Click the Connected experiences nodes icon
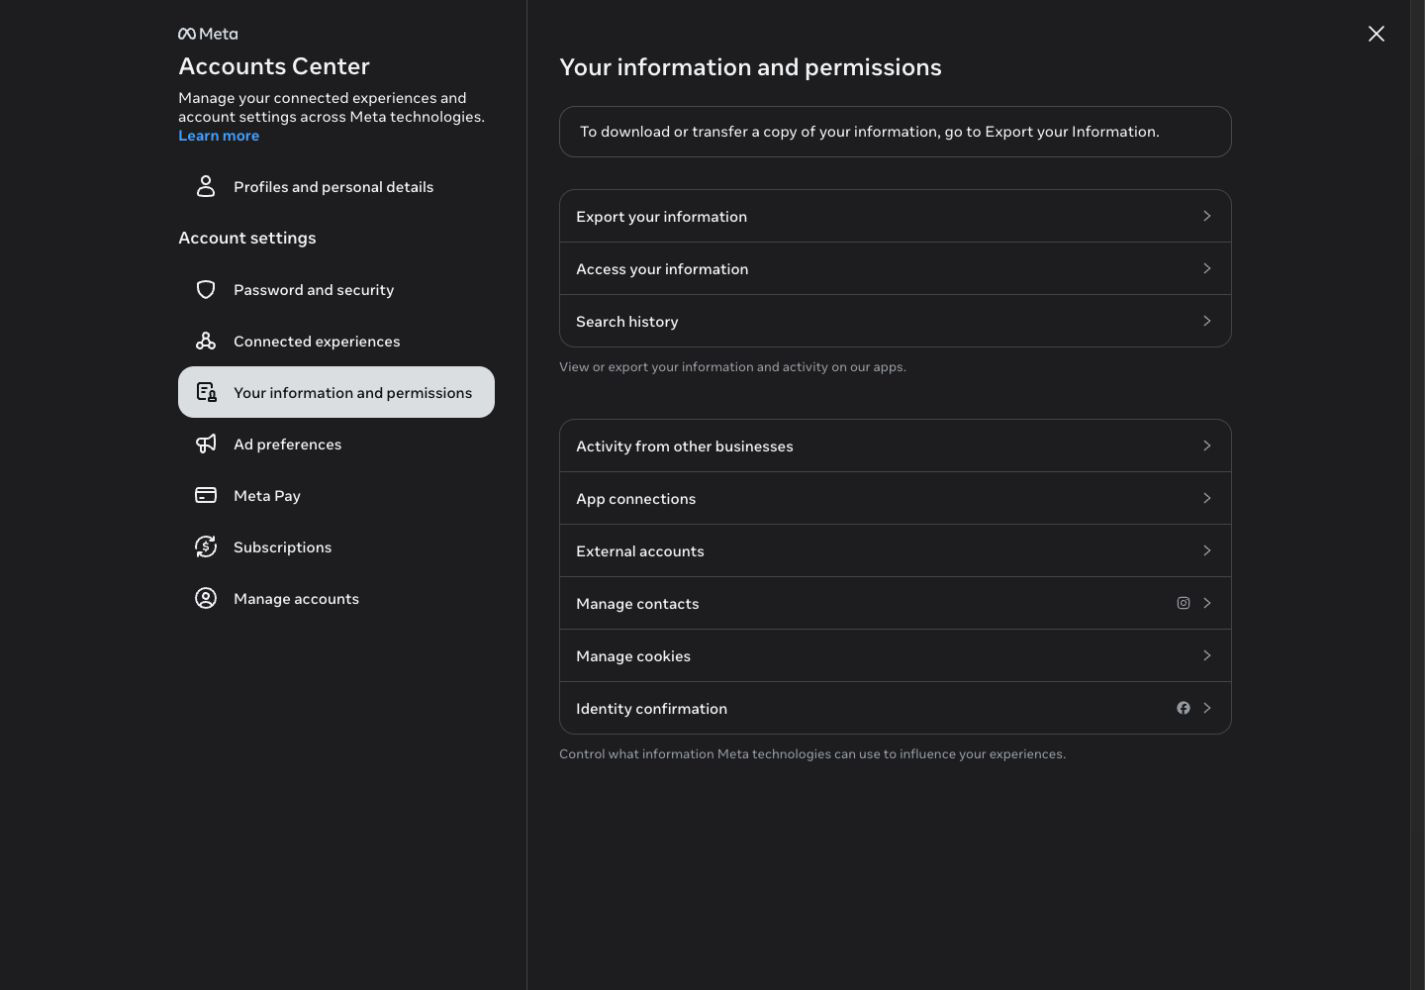 [206, 341]
